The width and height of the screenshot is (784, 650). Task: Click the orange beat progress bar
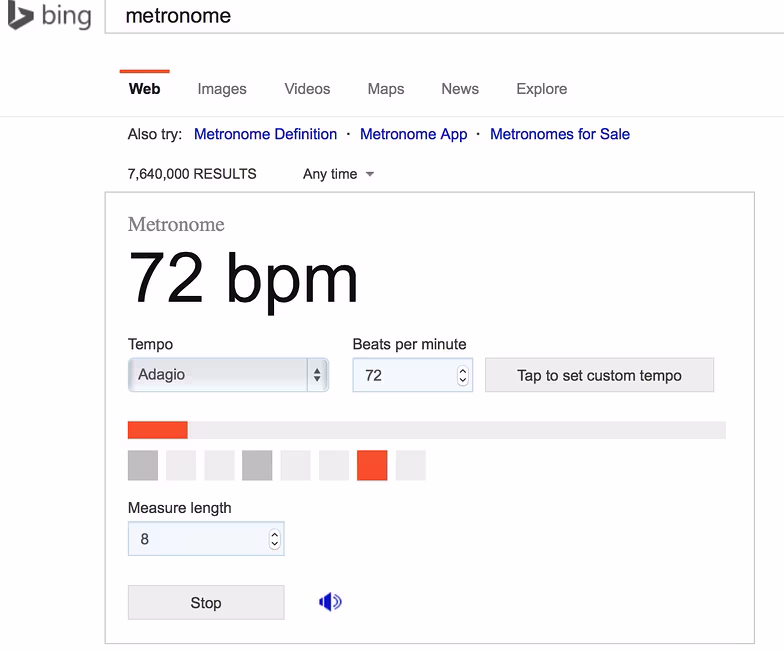coord(158,430)
